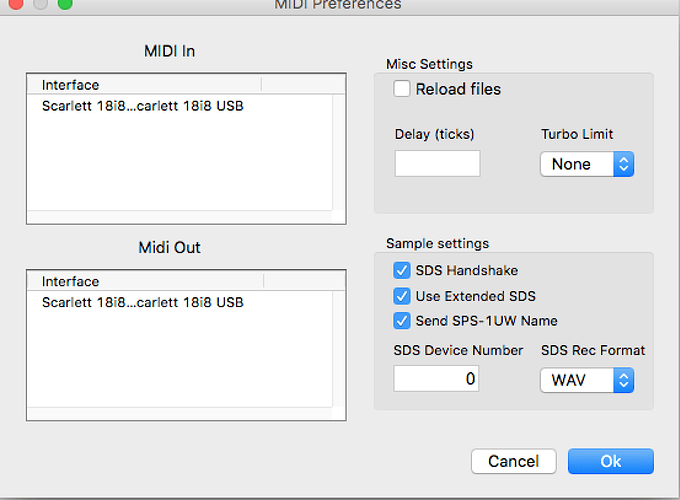
Task: Click the MIDI Preferences title bar text
Action: point(338,5)
